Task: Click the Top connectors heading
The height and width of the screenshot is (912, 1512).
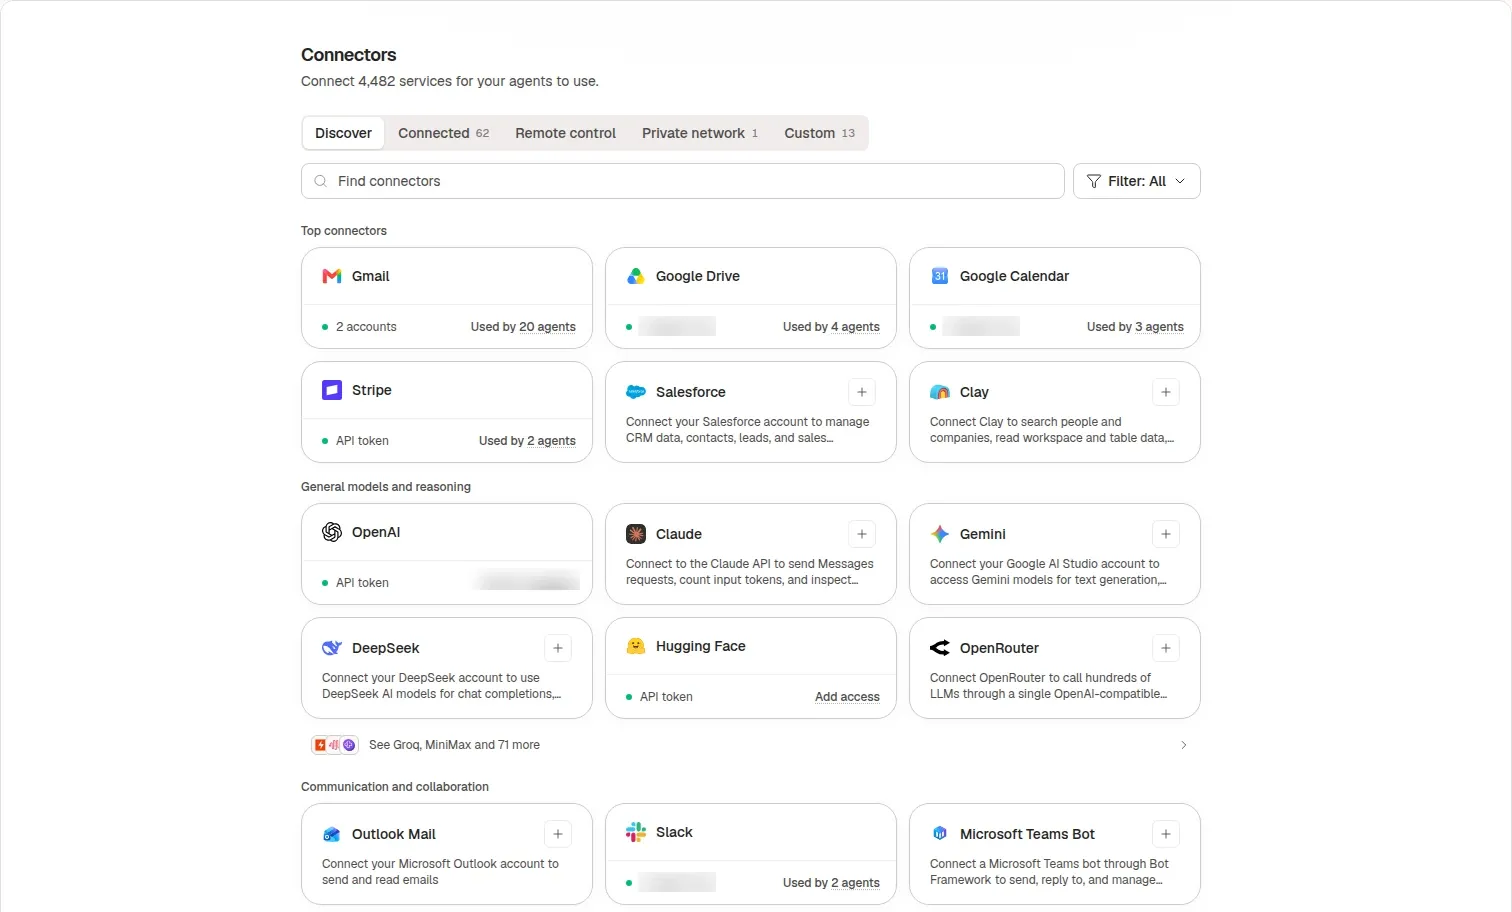Action: pos(344,231)
